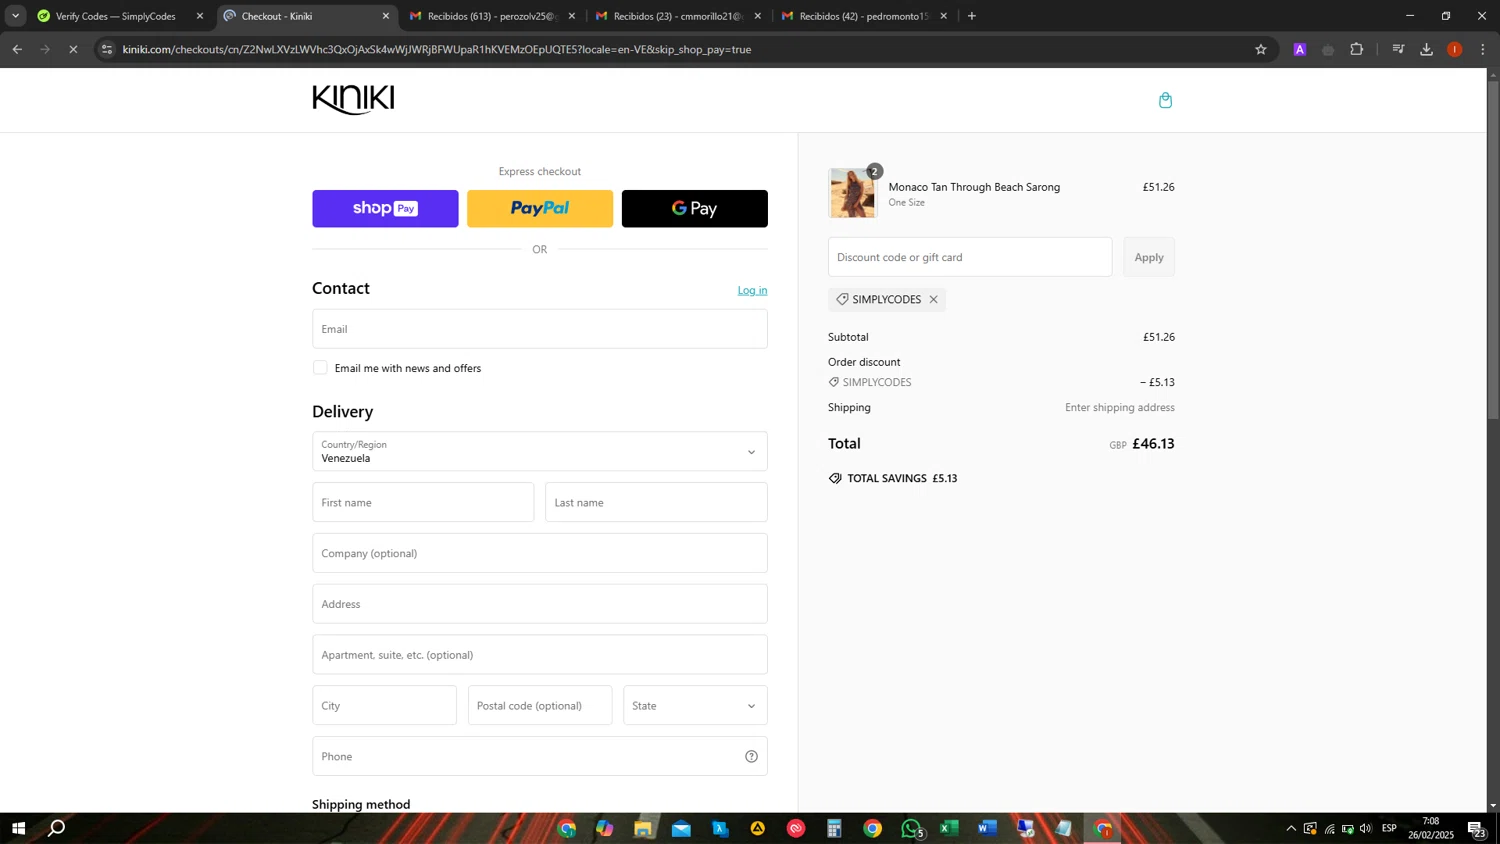Screen dimensions: 1500x844
Task: Open the Mail app from taskbar
Action: (681, 828)
